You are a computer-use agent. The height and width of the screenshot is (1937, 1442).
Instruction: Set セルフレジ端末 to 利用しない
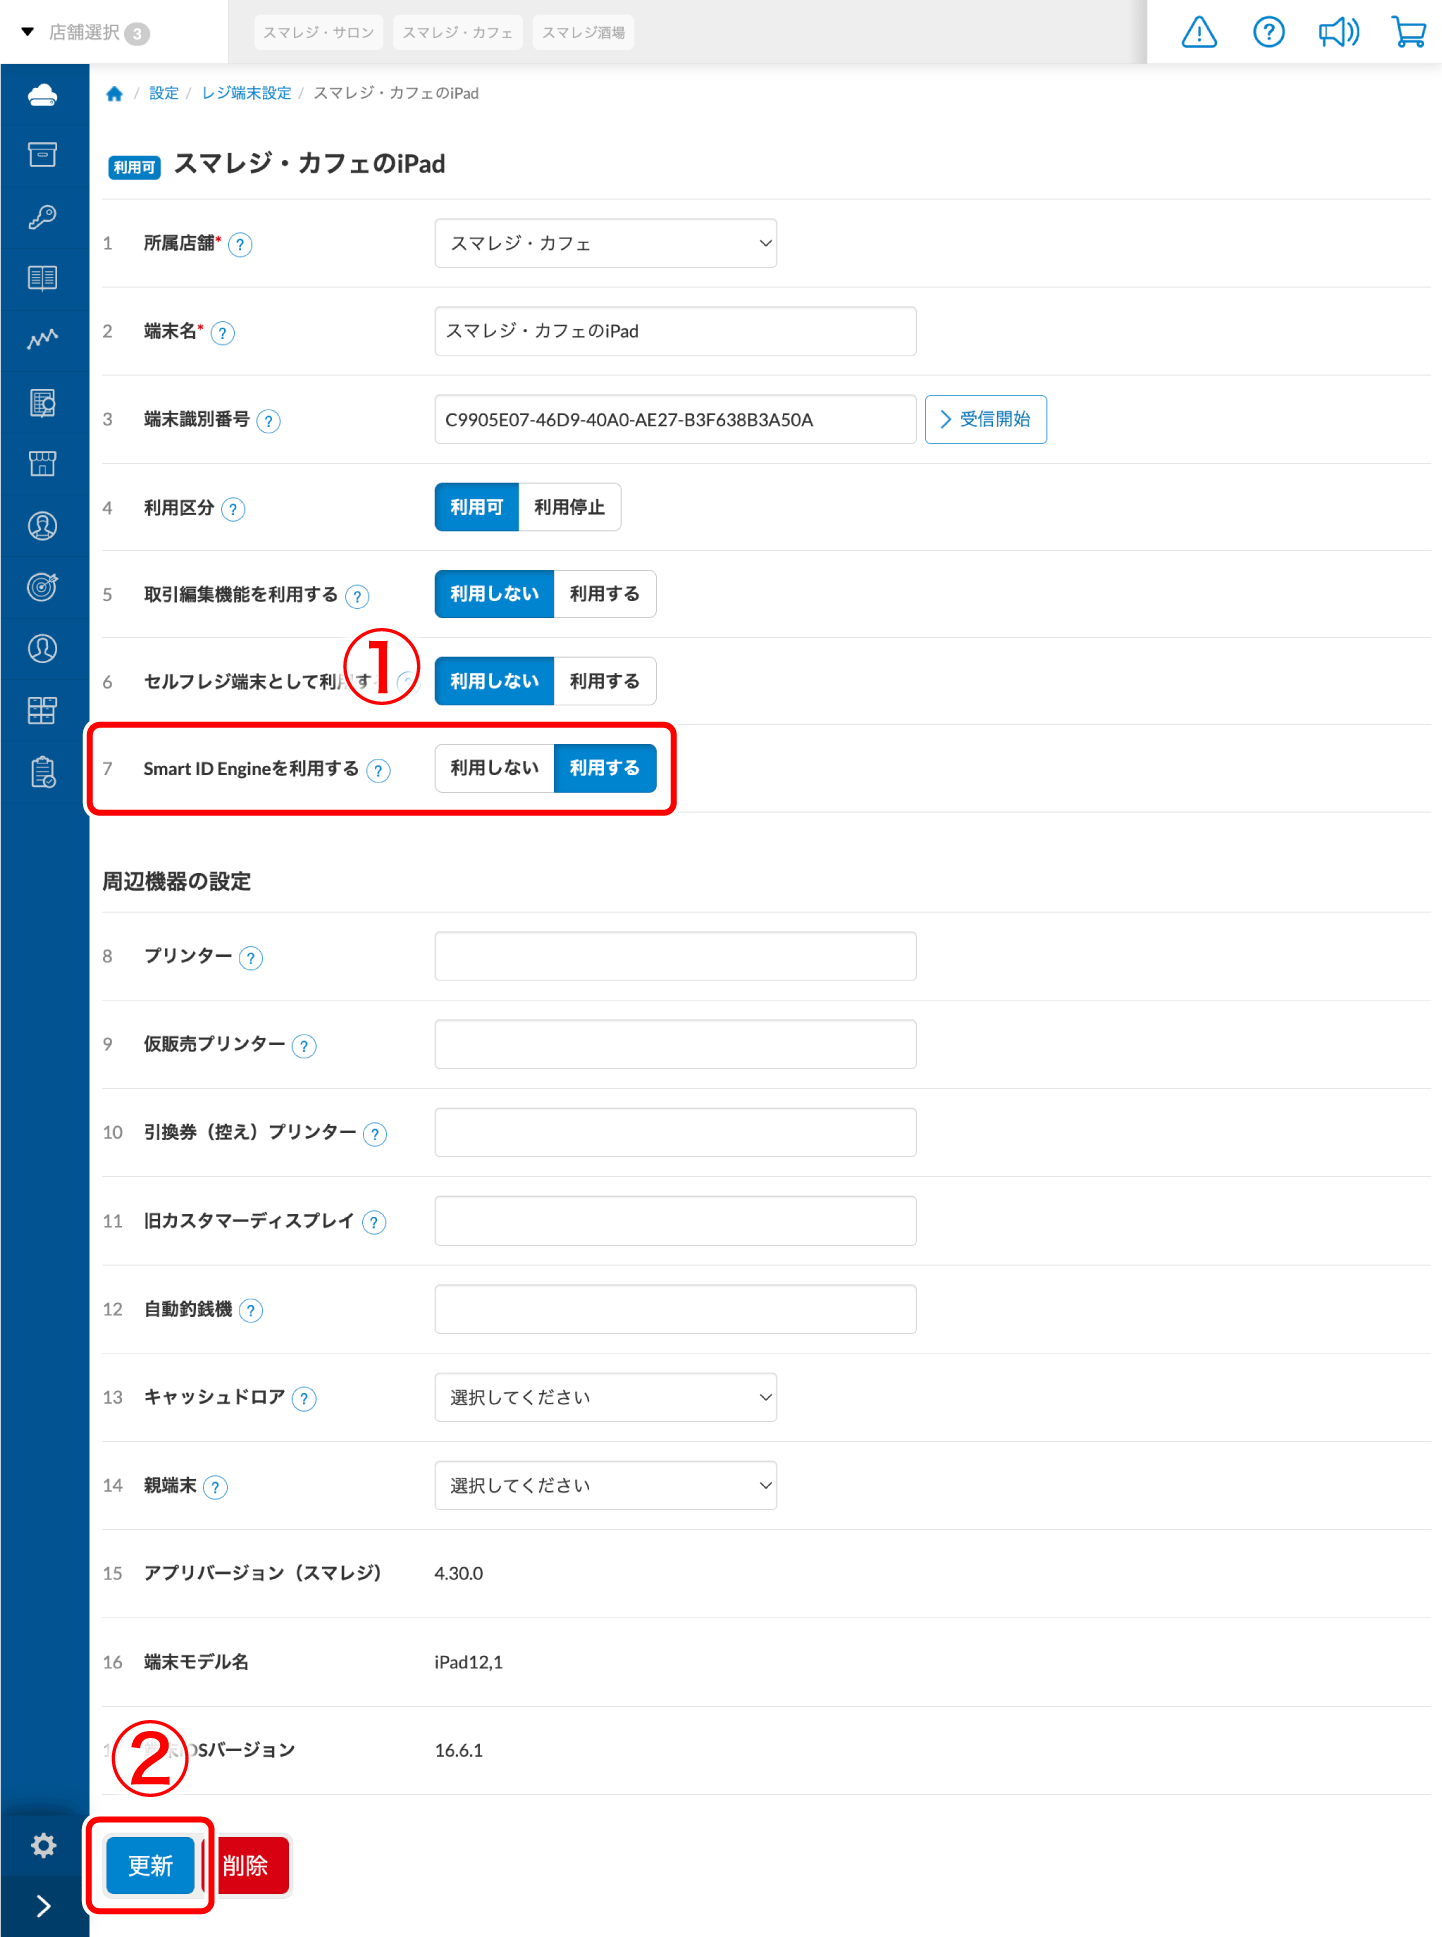click(x=494, y=681)
